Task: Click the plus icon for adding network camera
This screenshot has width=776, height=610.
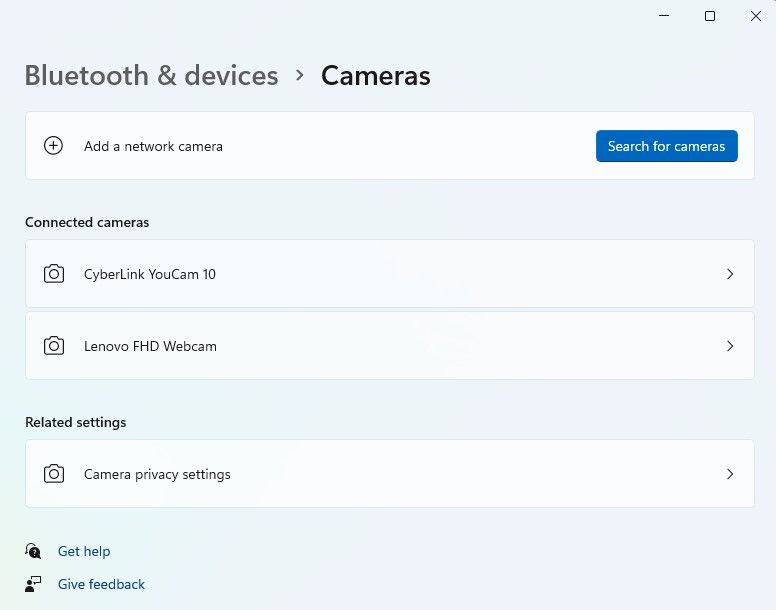Action: point(54,146)
